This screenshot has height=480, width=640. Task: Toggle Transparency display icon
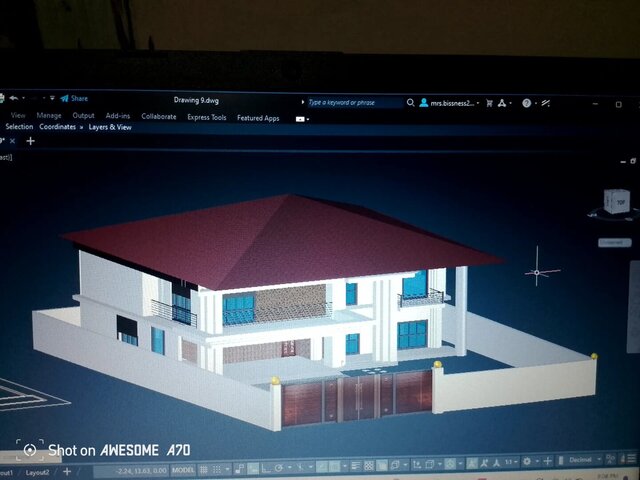369,465
